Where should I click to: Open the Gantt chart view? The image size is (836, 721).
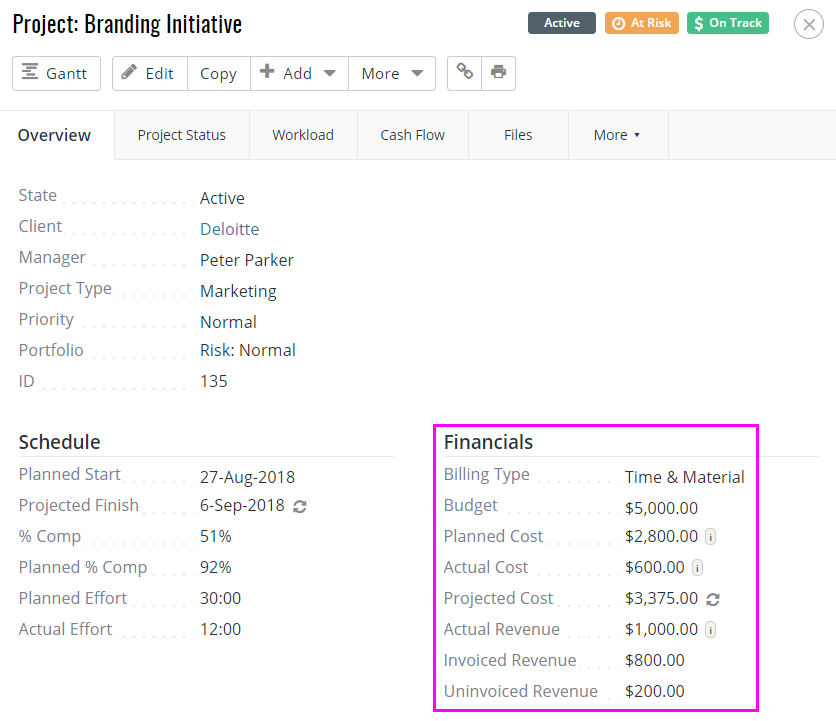(56, 74)
